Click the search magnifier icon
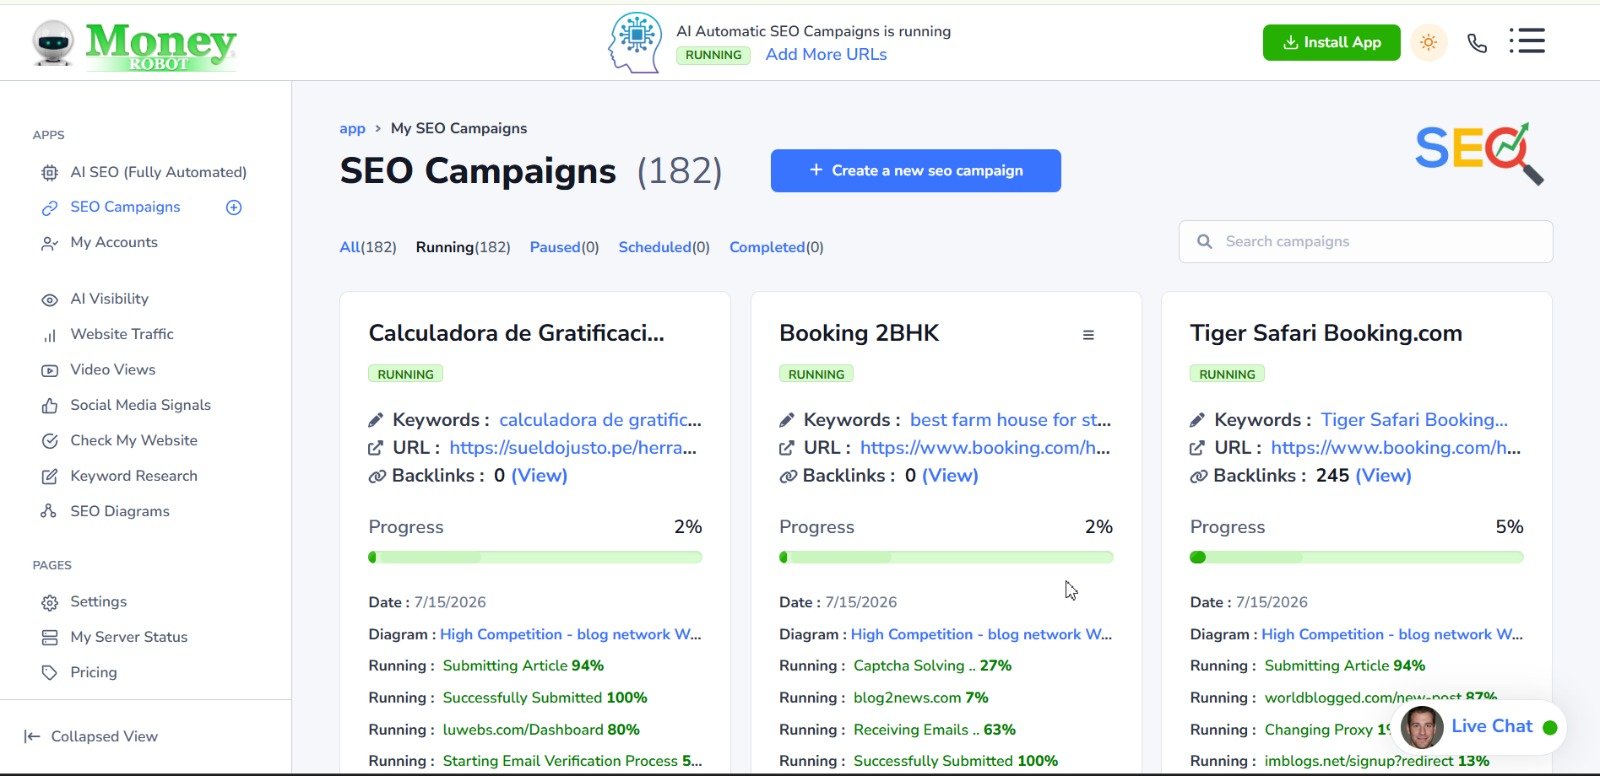 pyautogui.click(x=1204, y=242)
